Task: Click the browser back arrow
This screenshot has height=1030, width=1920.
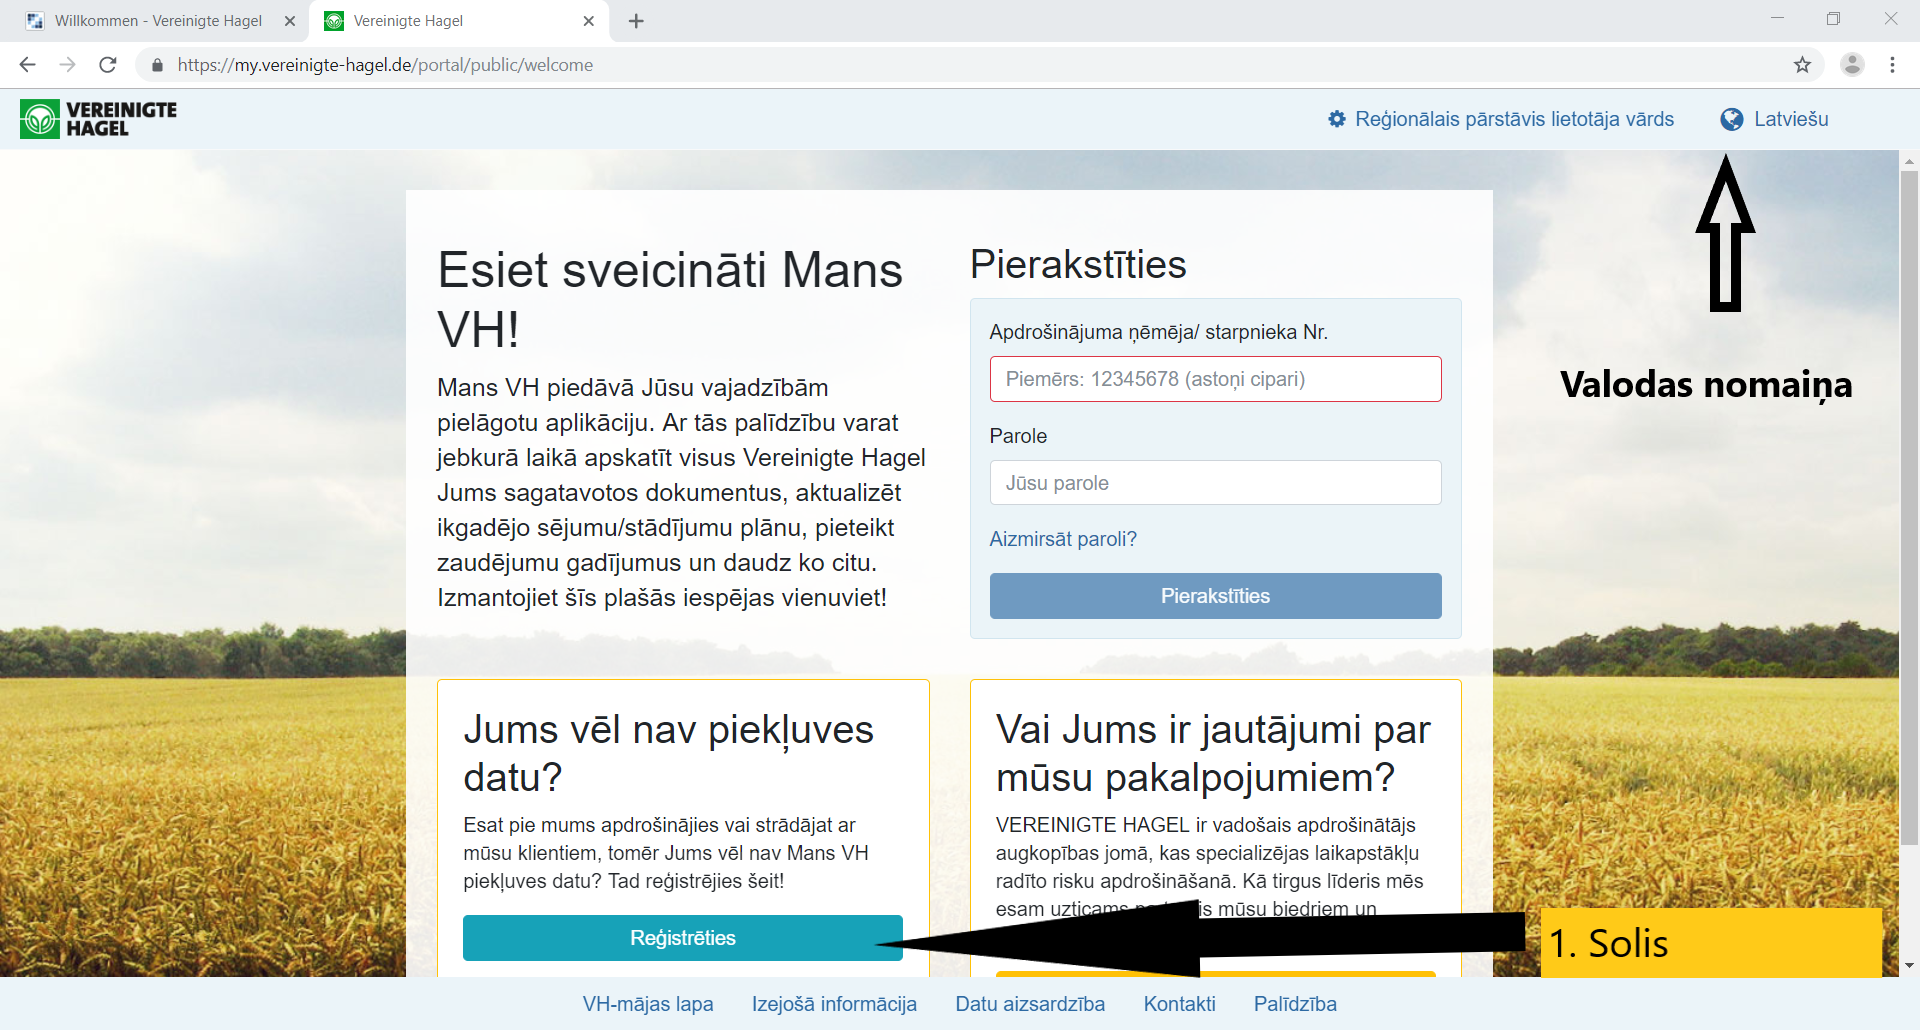Action: [27, 65]
